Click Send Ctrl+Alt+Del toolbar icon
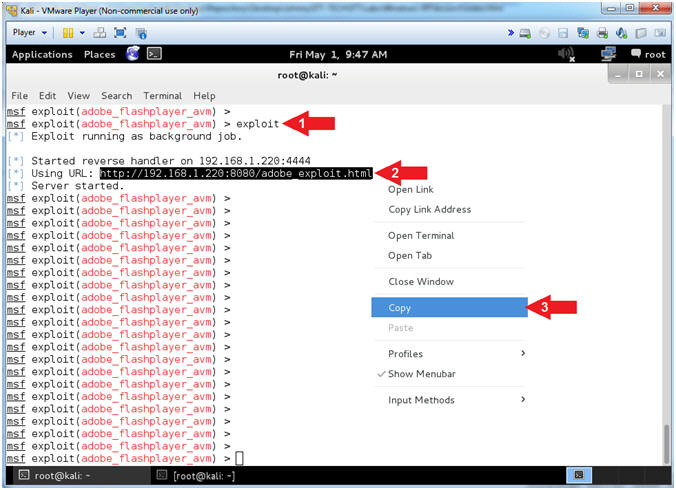The width and height of the screenshot is (676, 490). 100,33
